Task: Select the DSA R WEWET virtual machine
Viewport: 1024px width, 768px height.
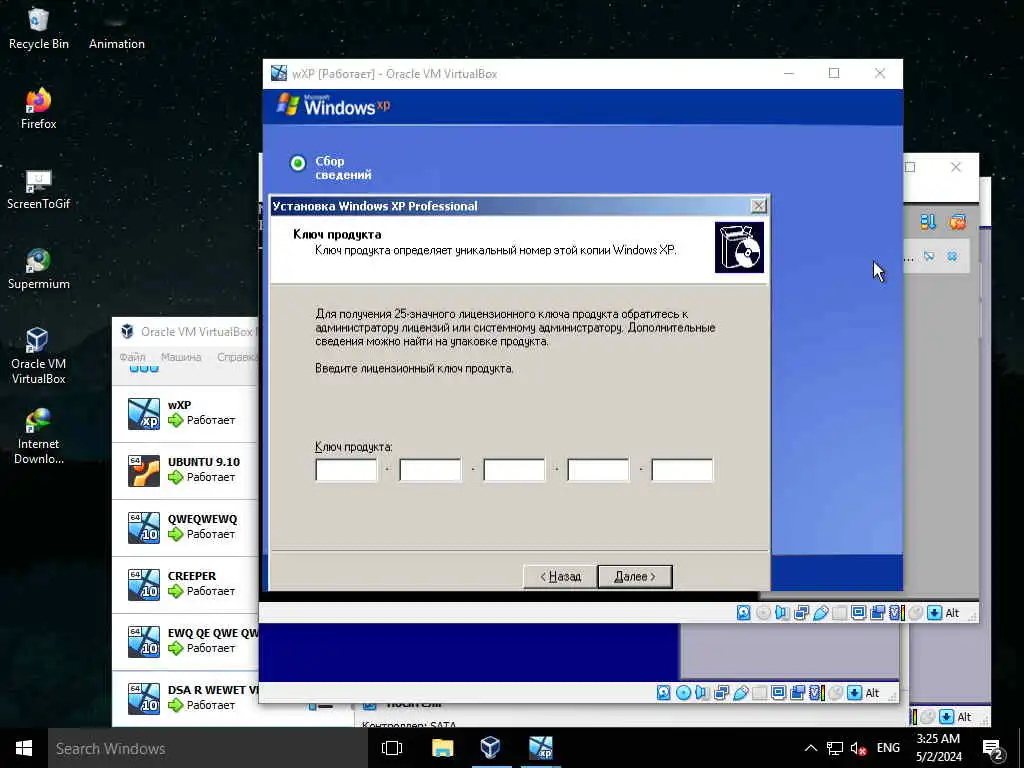Action: pyautogui.click(x=186, y=697)
